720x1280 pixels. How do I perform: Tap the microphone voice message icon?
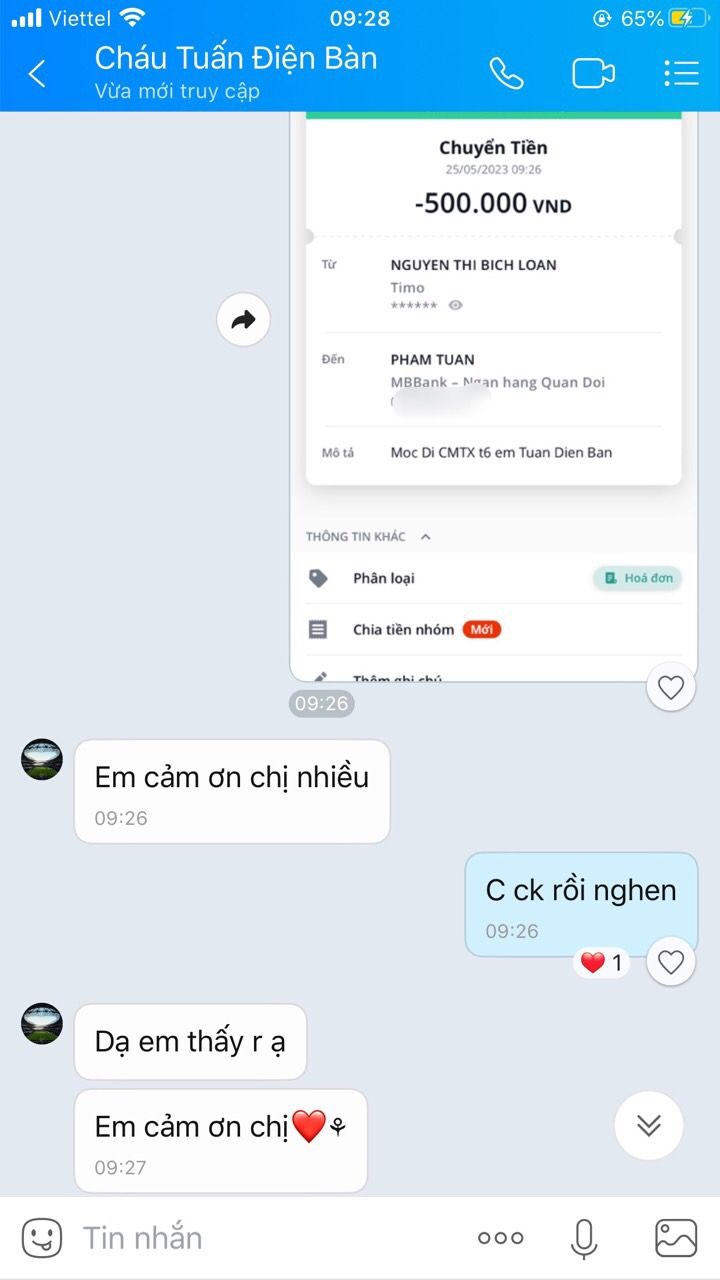tap(584, 1238)
